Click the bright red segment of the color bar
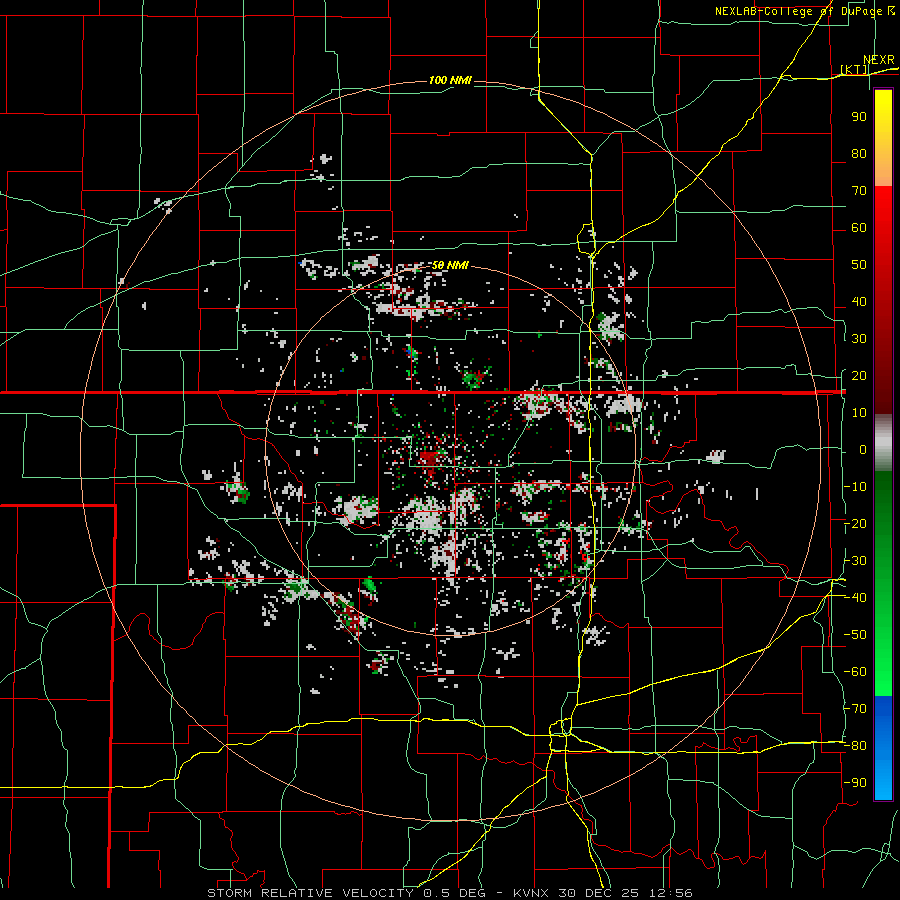The width and height of the screenshot is (900, 900). point(883,230)
